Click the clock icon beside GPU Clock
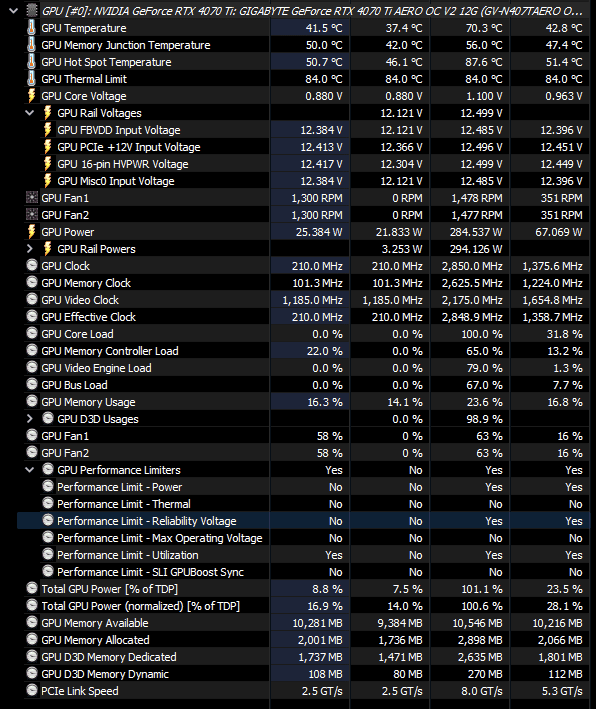The width and height of the screenshot is (596, 709). click(32, 265)
